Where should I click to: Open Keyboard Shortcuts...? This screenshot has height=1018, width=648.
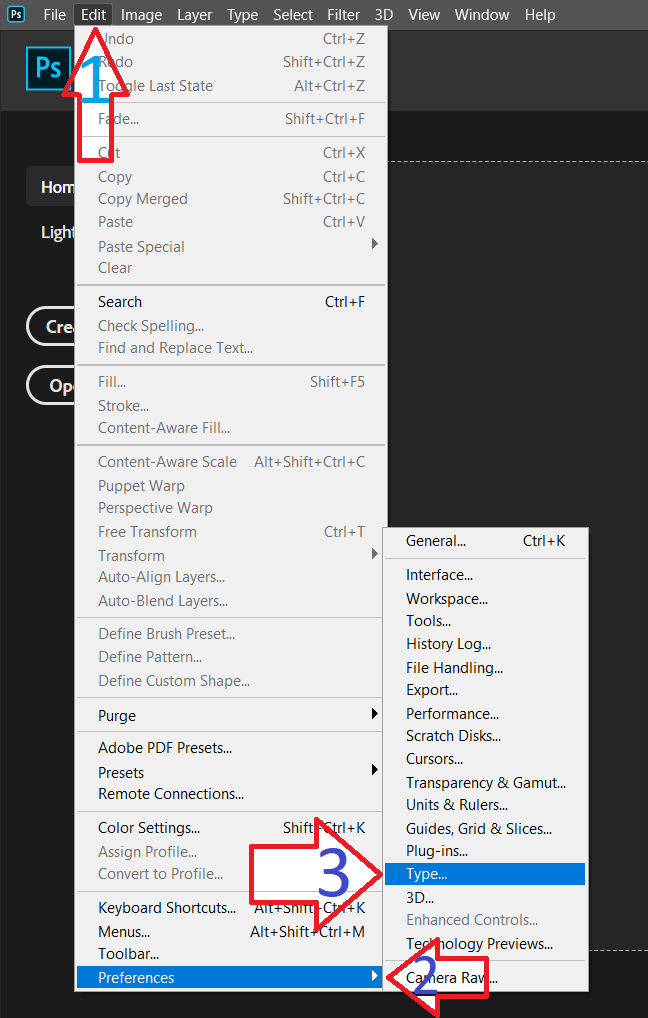point(231,908)
